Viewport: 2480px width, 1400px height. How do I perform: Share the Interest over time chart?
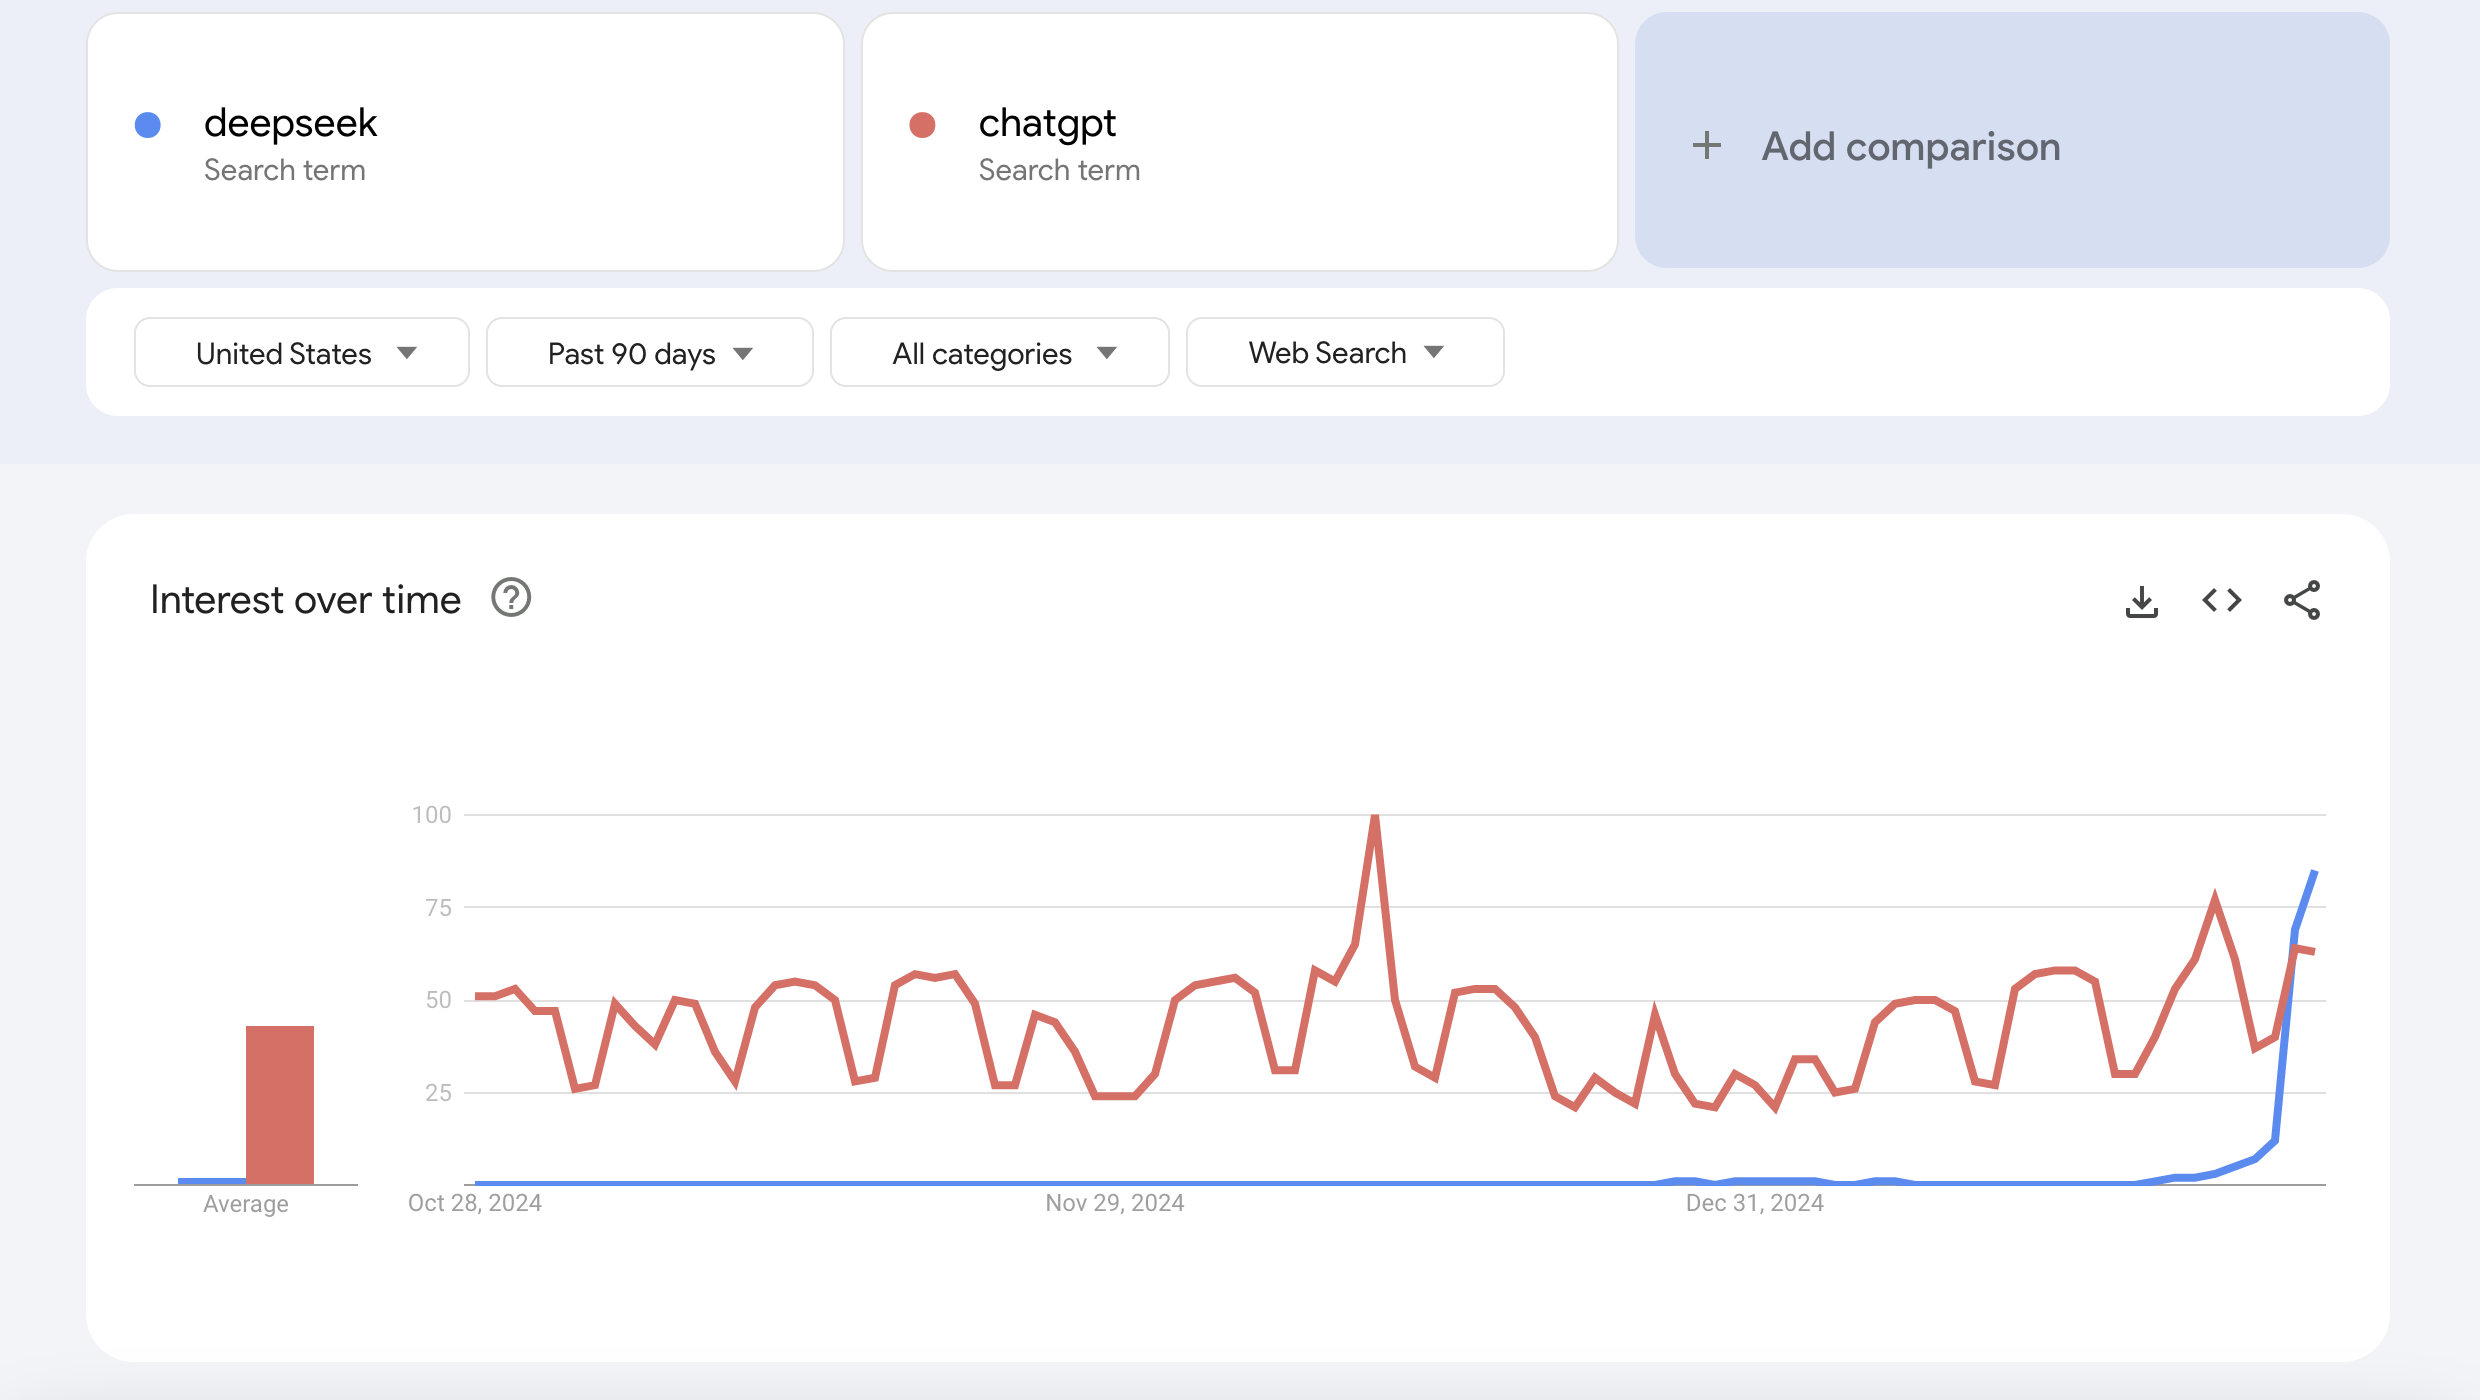[2303, 599]
